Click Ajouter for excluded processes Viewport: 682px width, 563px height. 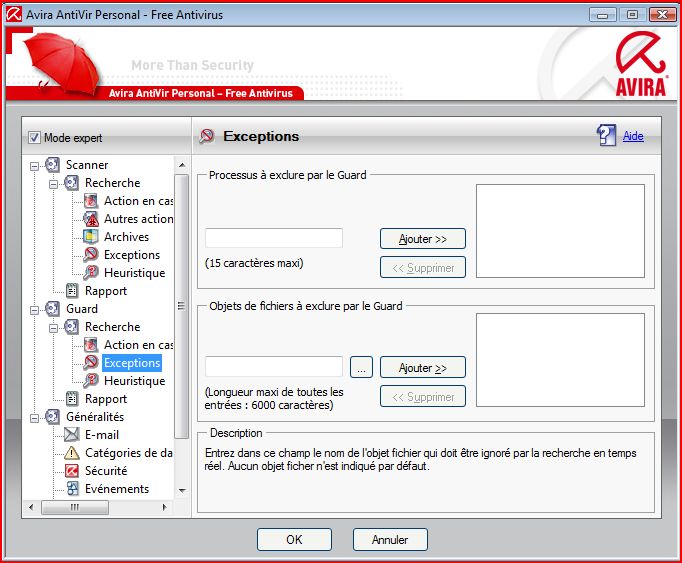(x=423, y=239)
